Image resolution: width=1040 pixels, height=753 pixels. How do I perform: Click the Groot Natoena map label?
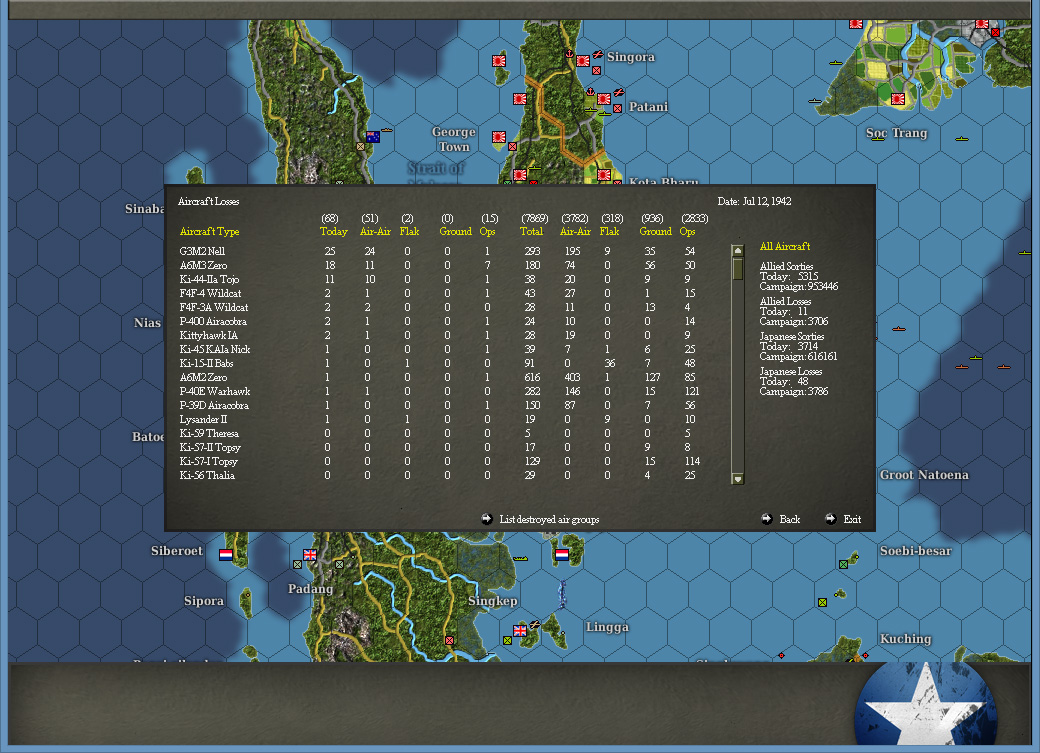point(924,475)
